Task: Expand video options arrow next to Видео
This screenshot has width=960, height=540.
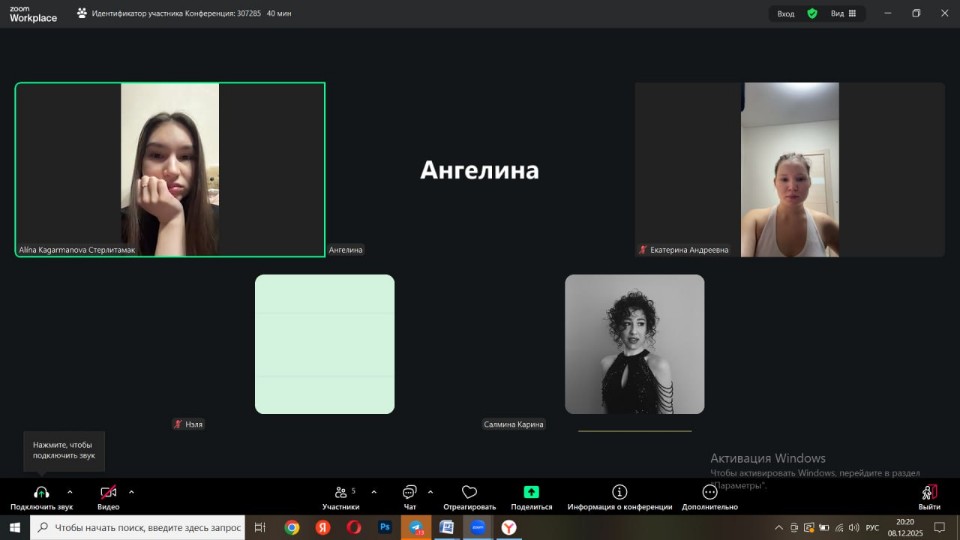Action: pos(131,492)
